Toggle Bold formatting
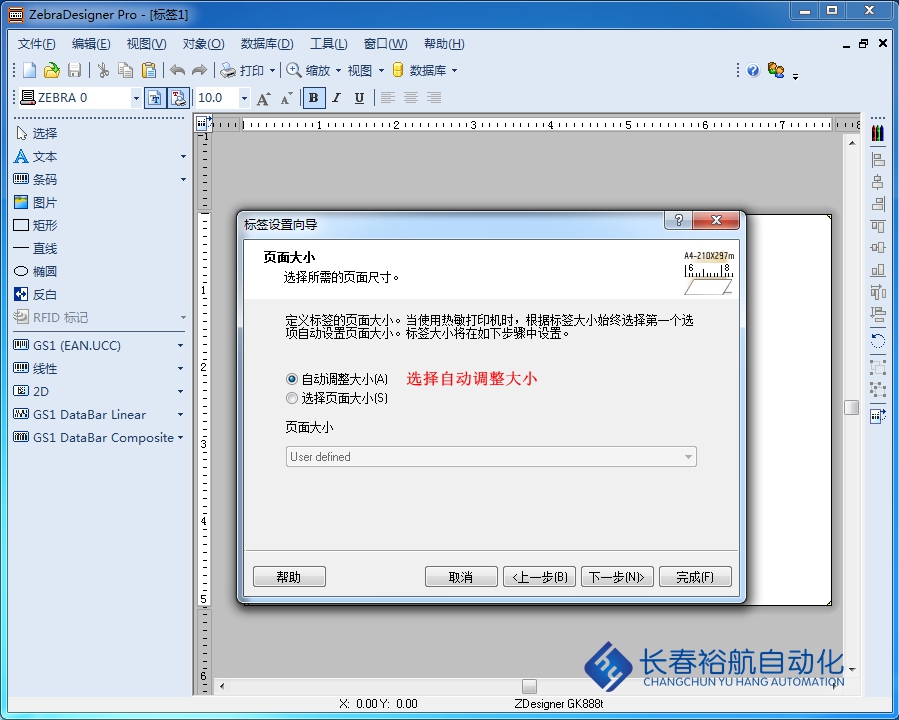The height and width of the screenshot is (720, 899). coord(314,98)
